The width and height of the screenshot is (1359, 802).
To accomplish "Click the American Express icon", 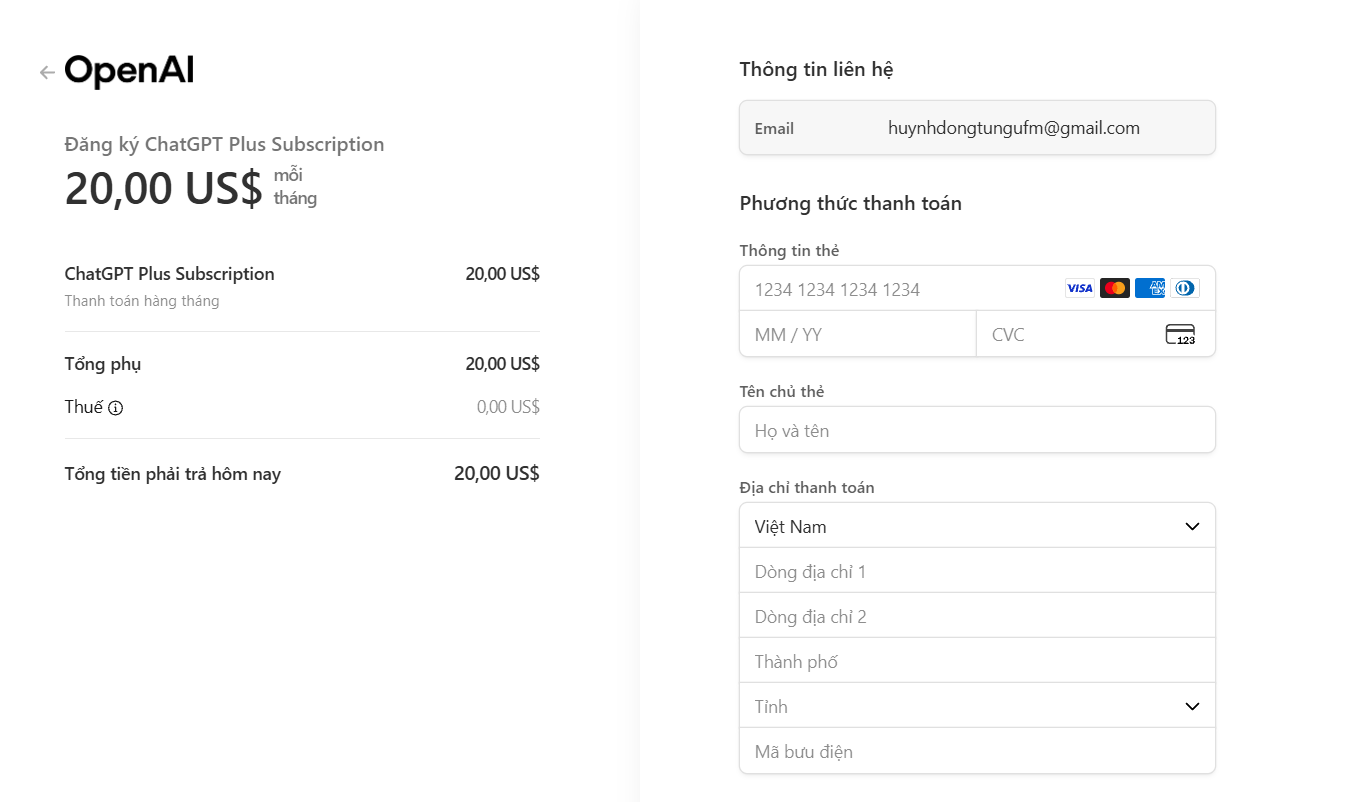I will [x=1150, y=288].
